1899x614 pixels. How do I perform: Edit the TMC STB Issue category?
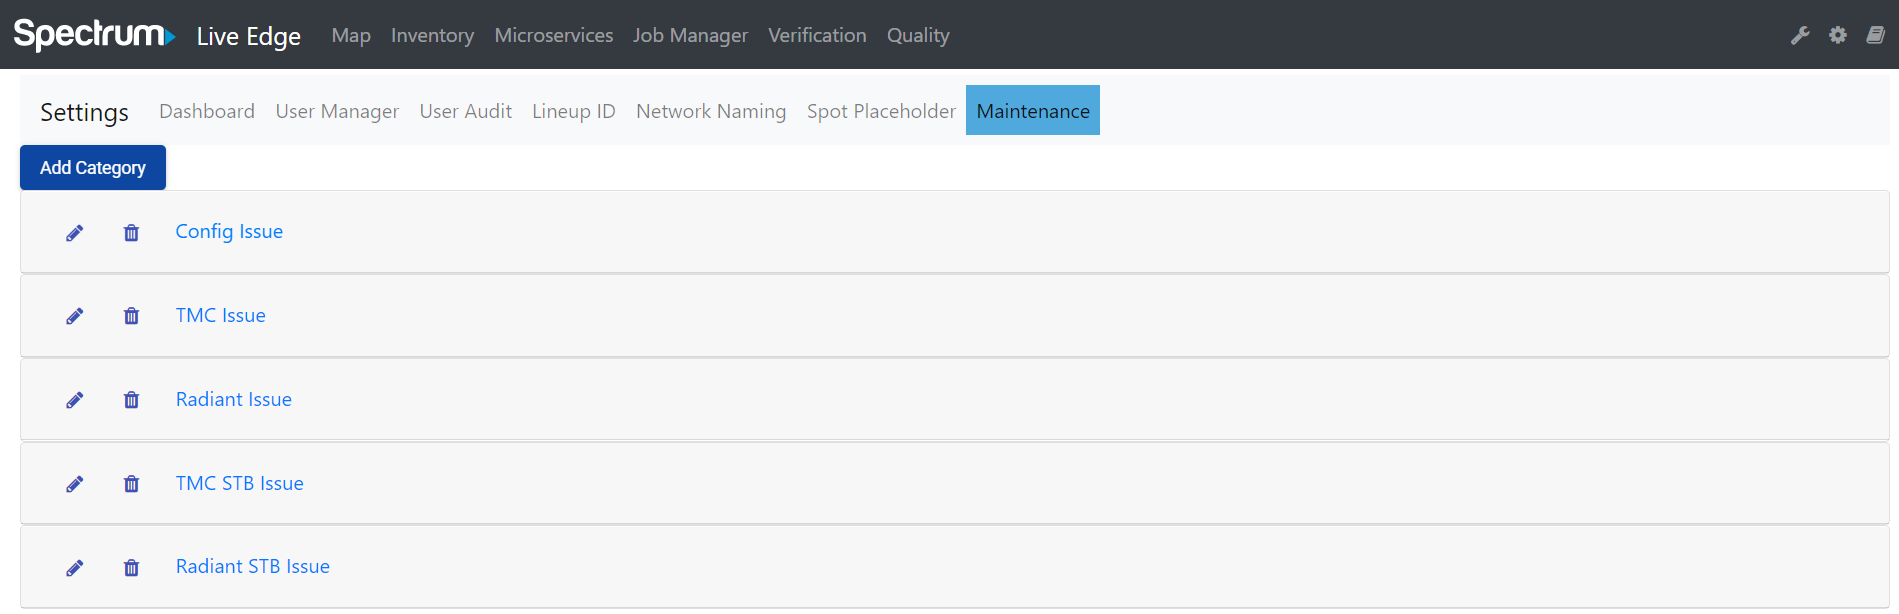[x=75, y=484]
